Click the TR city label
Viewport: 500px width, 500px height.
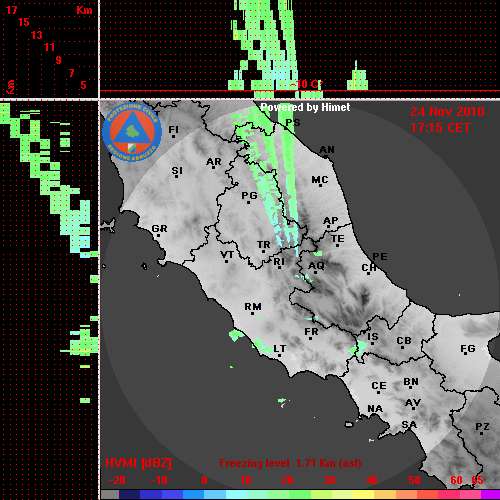264,245
